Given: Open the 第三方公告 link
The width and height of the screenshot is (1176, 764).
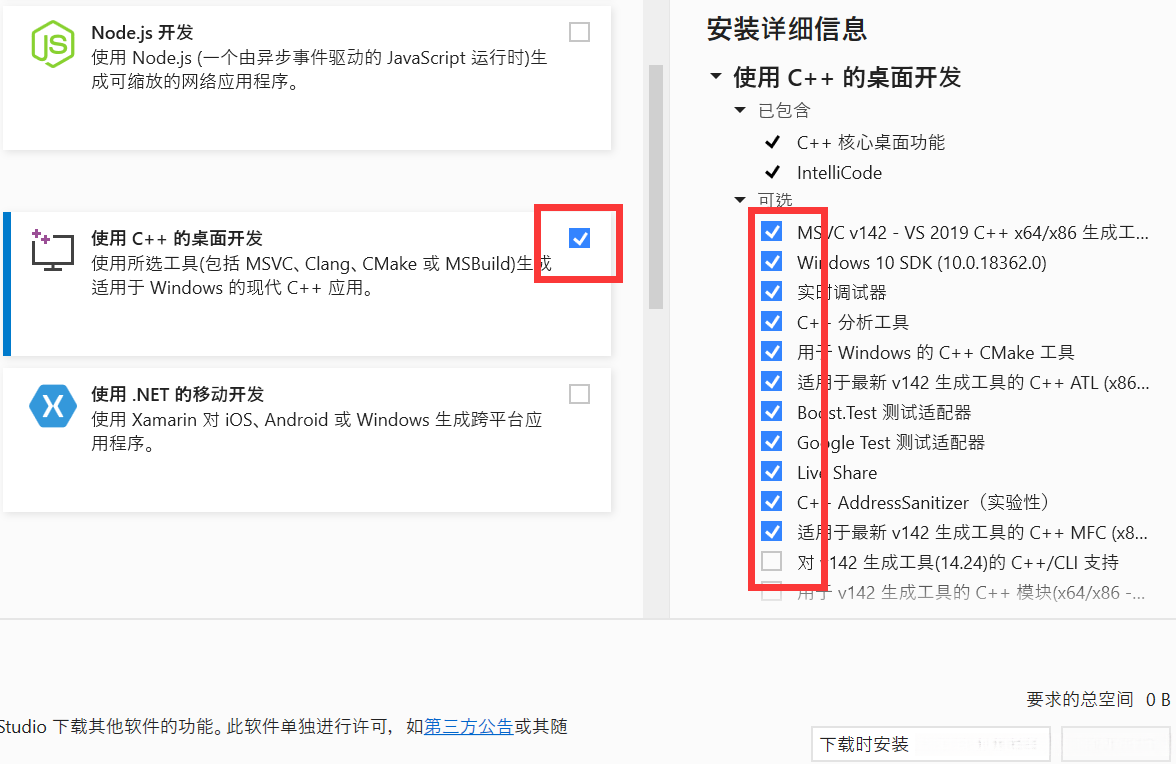Looking at the screenshot, I should pos(468,727).
